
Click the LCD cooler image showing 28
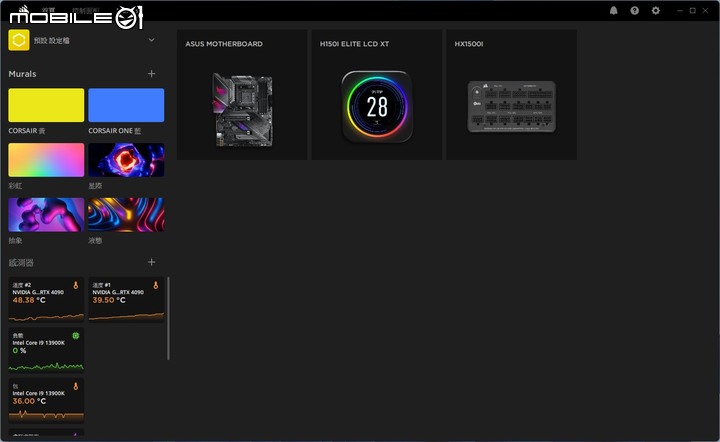(377, 106)
